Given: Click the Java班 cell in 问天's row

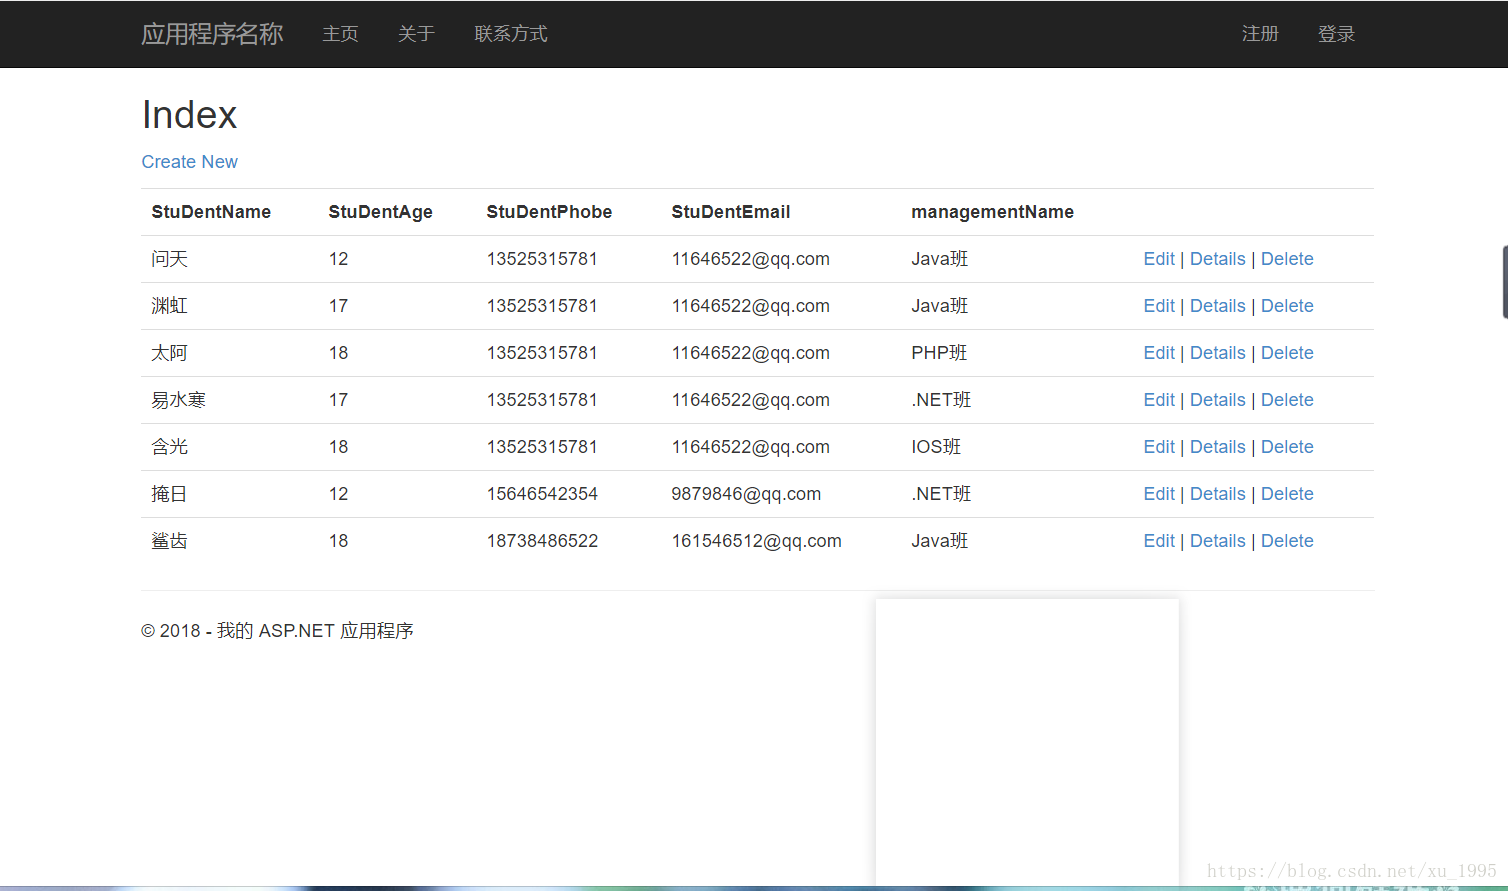Looking at the screenshot, I should tap(940, 259).
